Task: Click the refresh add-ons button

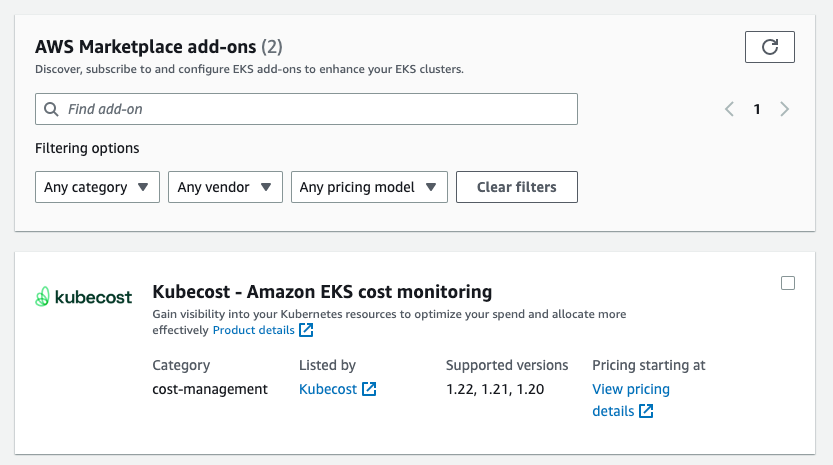Action: click(x=769, y=47)
